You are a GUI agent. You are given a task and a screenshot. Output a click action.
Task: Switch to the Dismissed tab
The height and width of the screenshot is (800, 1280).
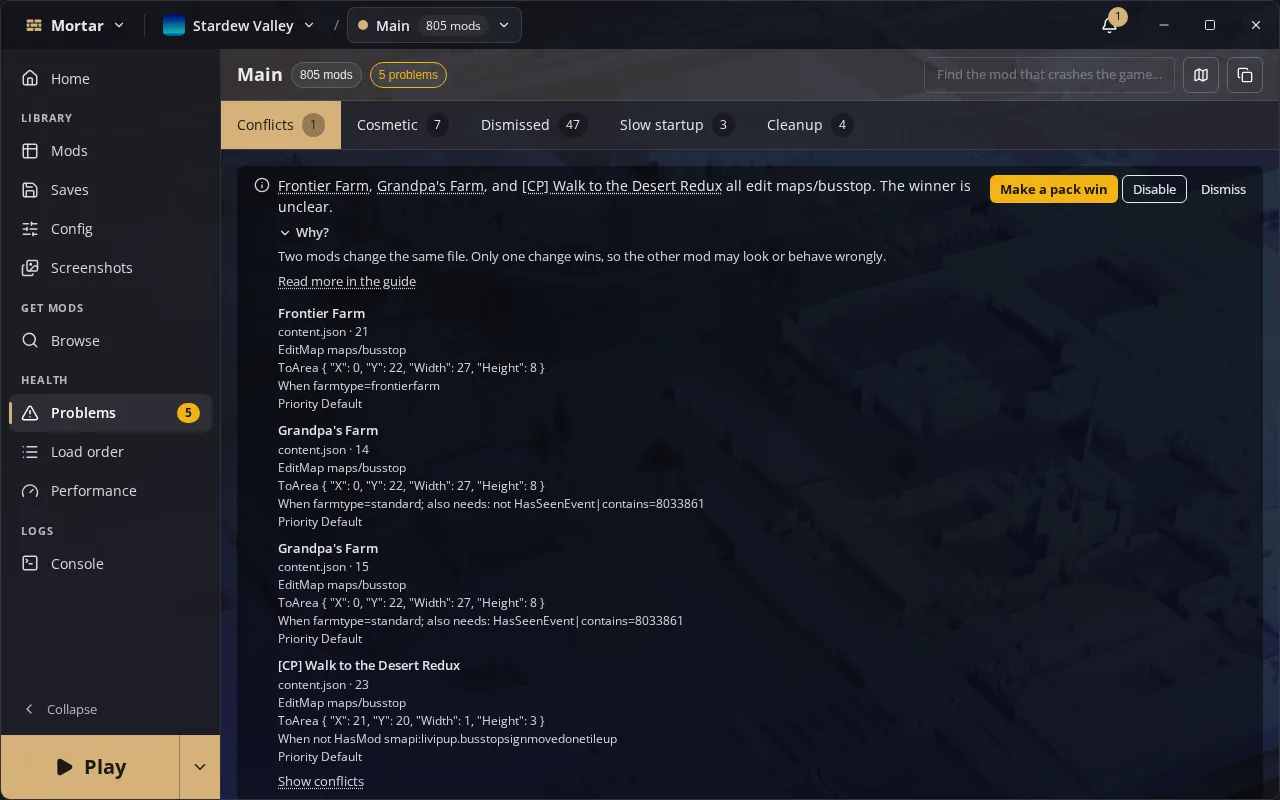coord(533,125)
